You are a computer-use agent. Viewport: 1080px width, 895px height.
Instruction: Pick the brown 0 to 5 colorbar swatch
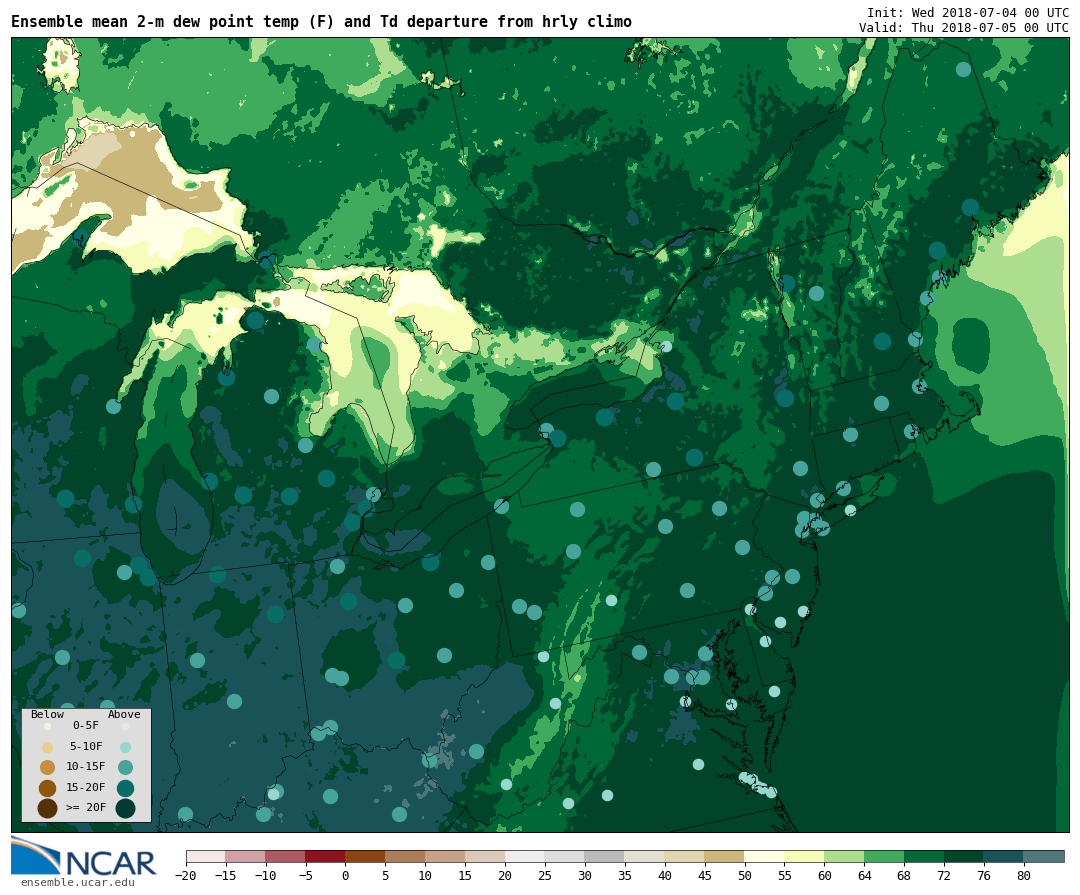point(365,856)
